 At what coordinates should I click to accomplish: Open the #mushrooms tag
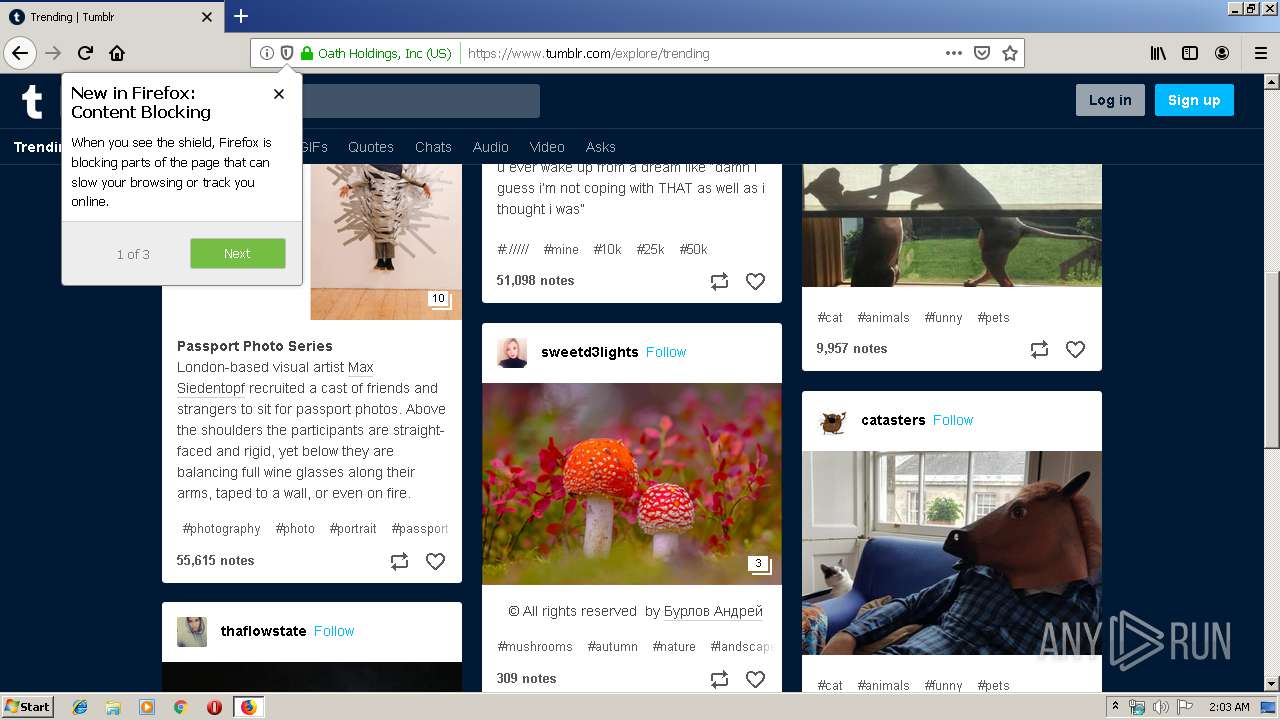pyautogui.click(x=535, y=647)
